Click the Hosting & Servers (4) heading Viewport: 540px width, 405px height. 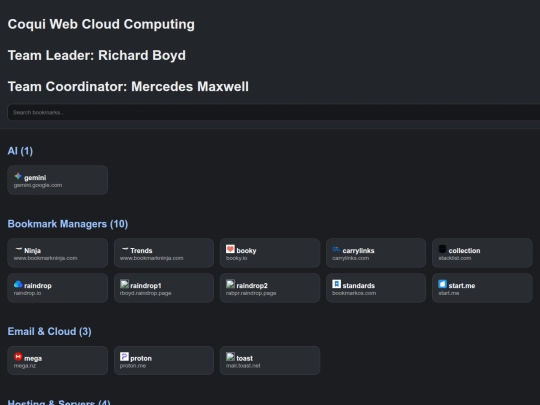point(59,402)
